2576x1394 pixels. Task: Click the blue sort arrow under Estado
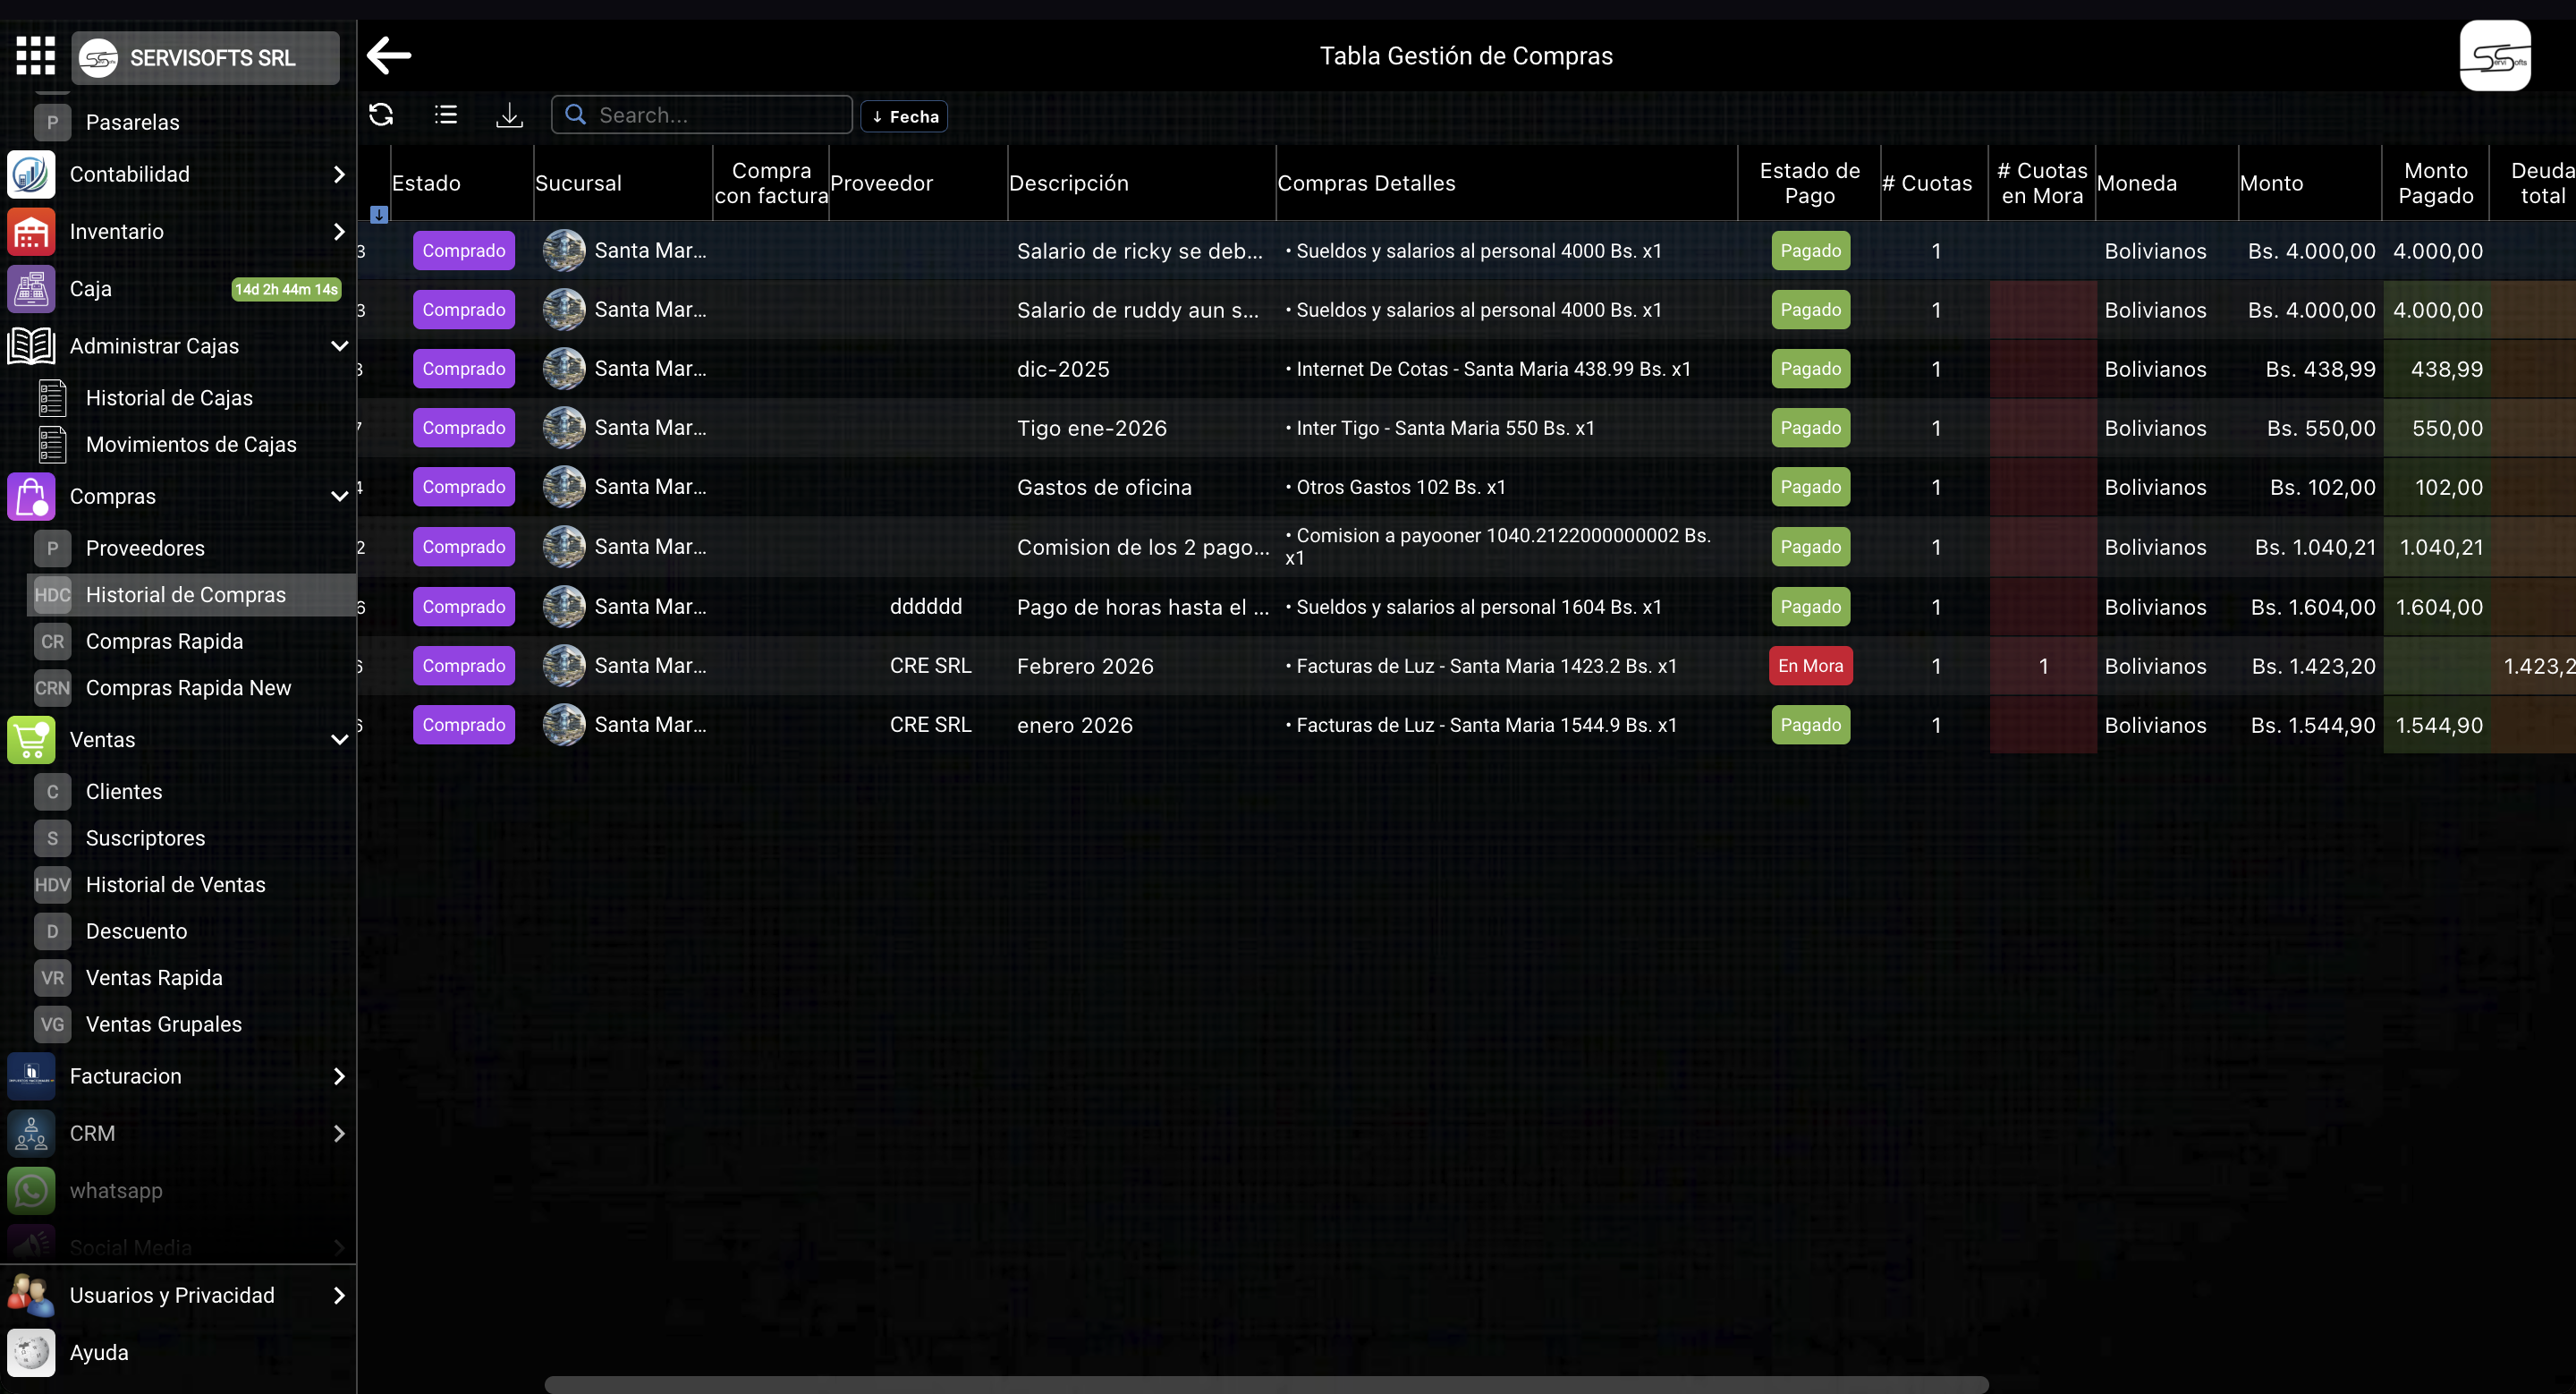[x=379, y=214]
